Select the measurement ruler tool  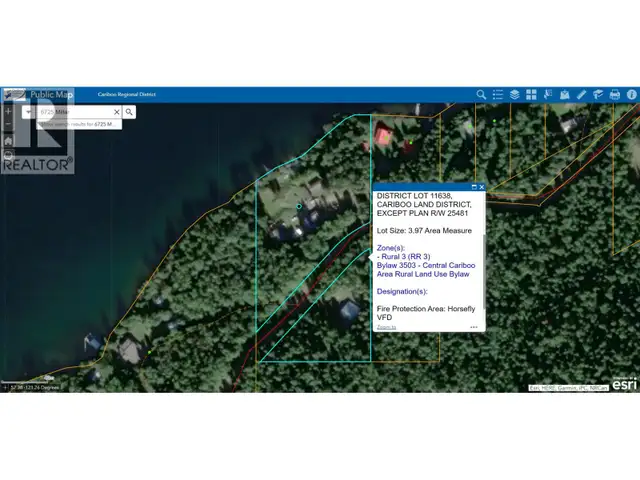(581, 95)
